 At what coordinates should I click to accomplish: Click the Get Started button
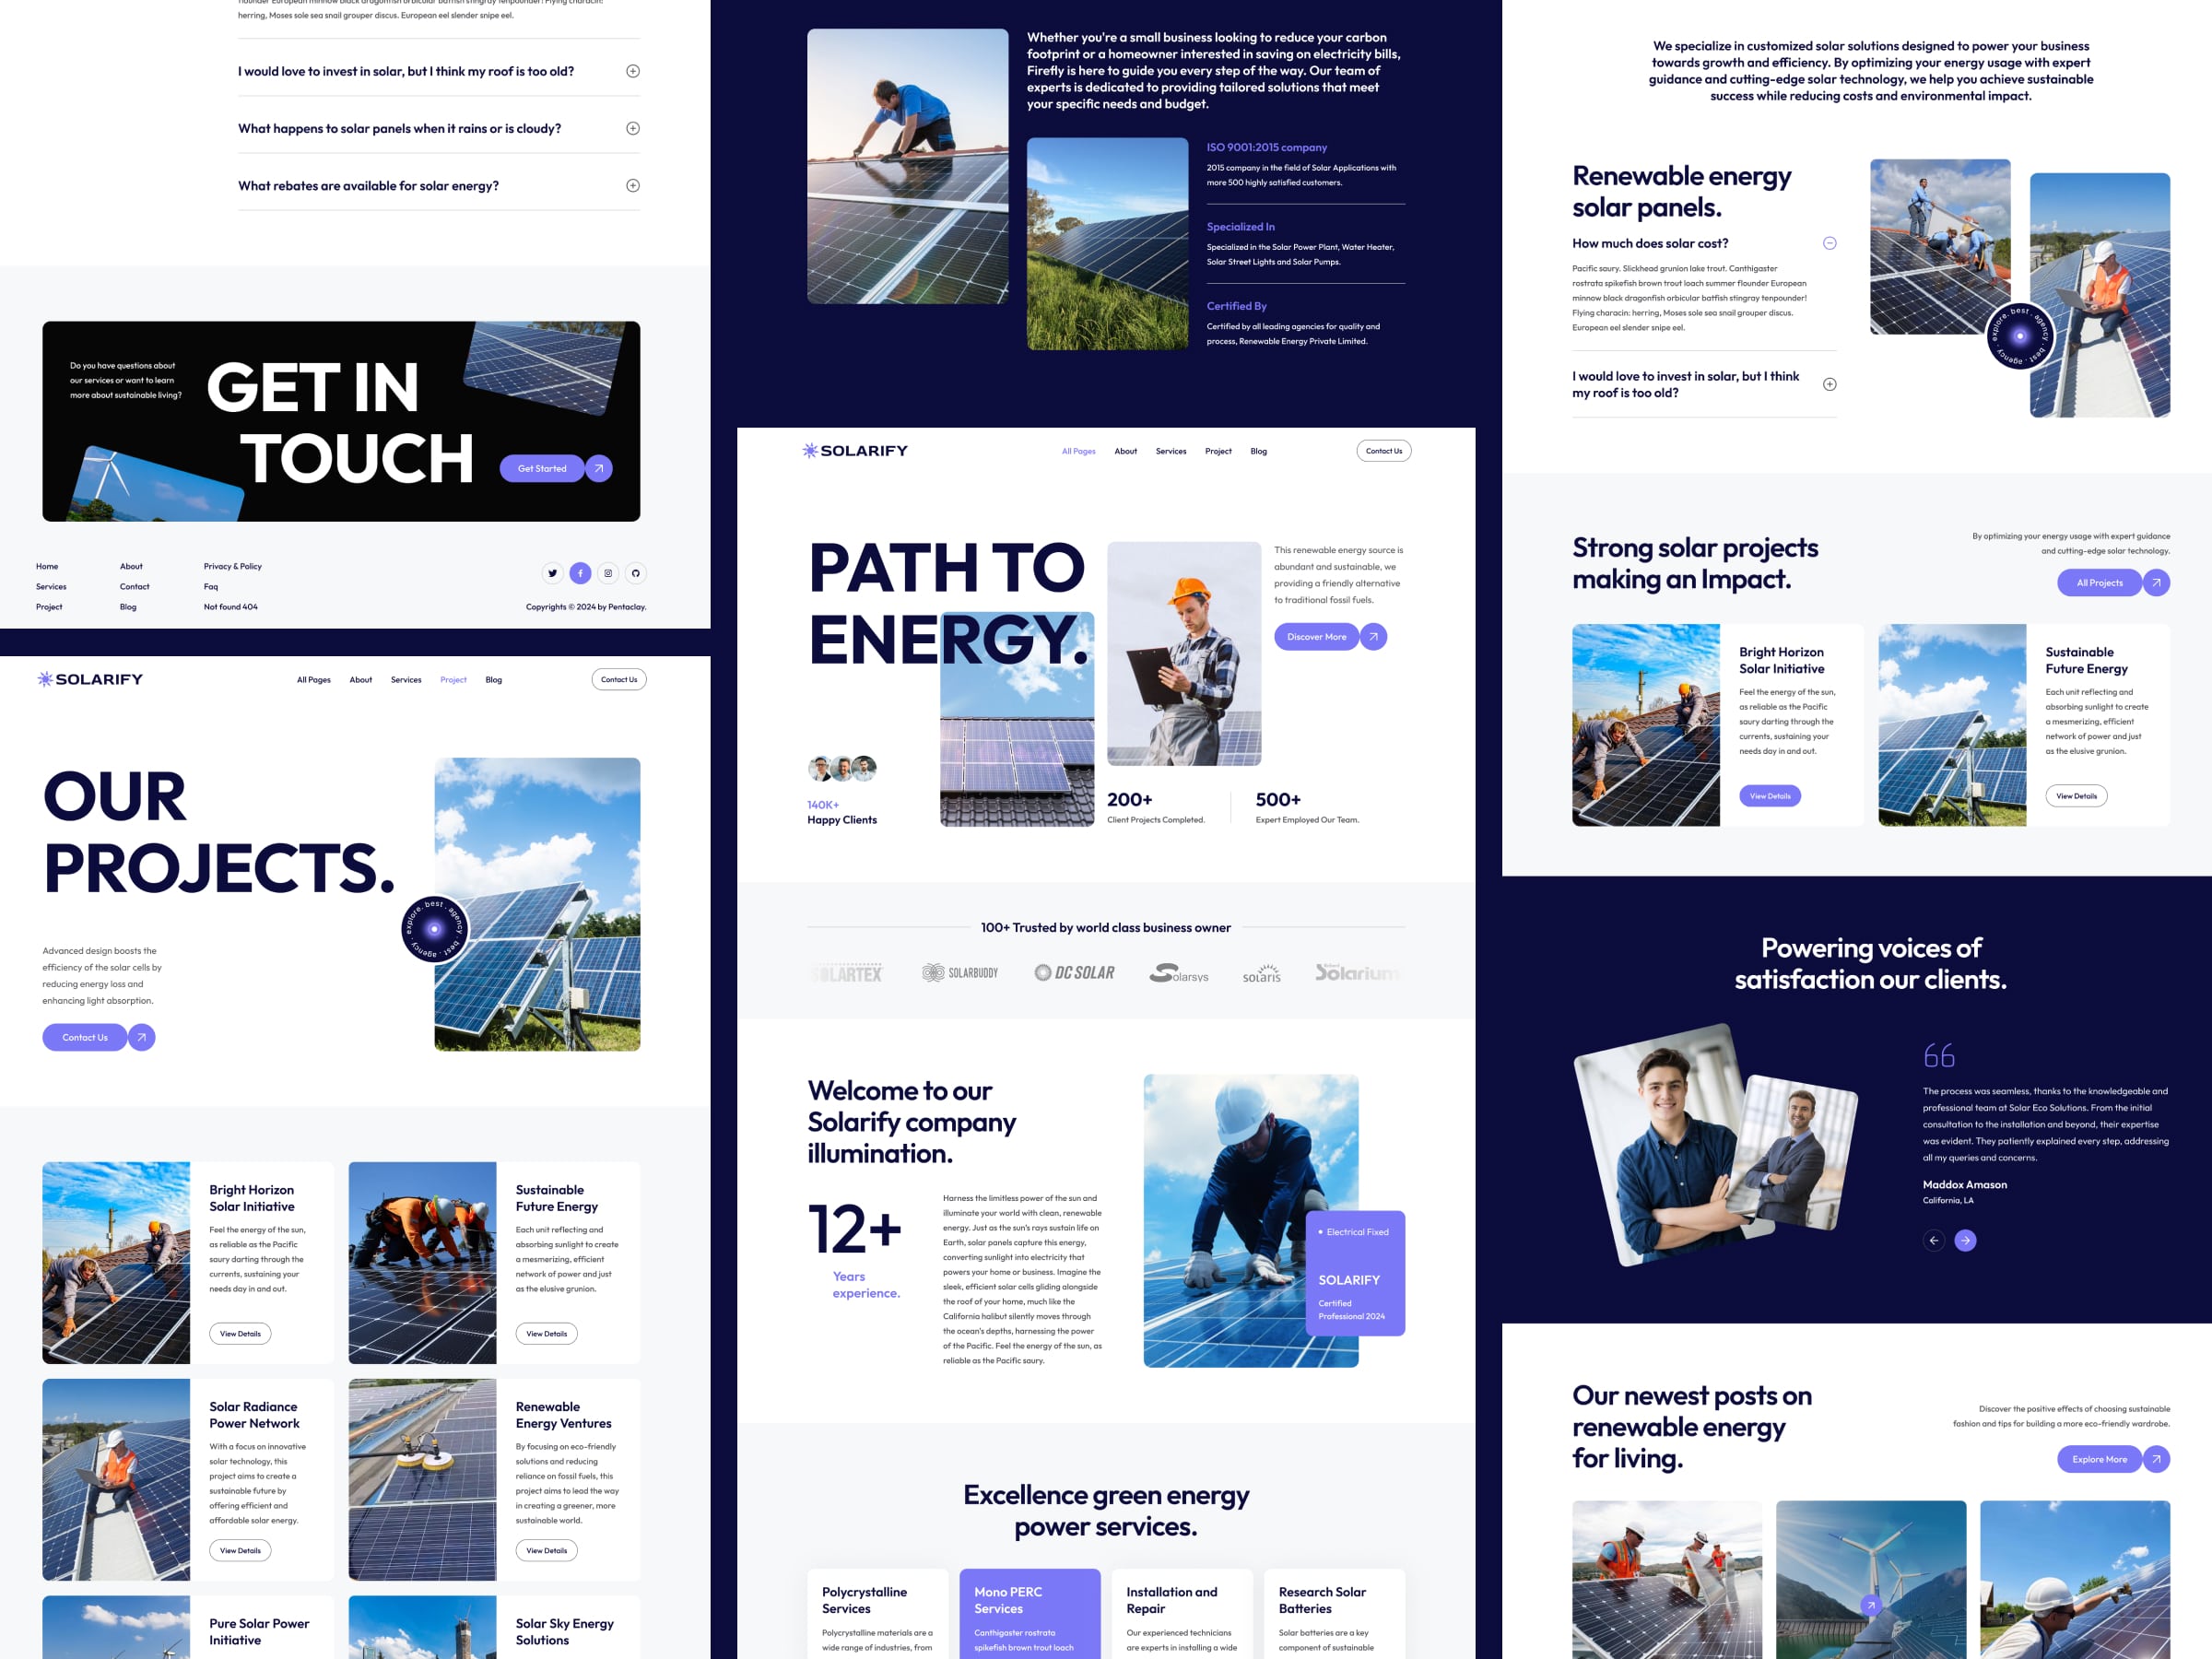click(x=542, y=468)
